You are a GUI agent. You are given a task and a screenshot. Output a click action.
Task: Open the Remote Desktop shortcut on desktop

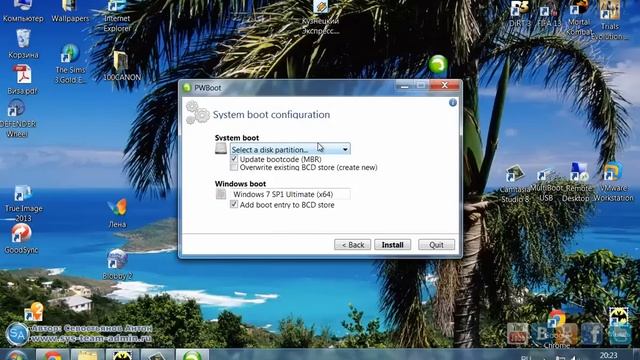pyautogui.click(x=578, y=182)
